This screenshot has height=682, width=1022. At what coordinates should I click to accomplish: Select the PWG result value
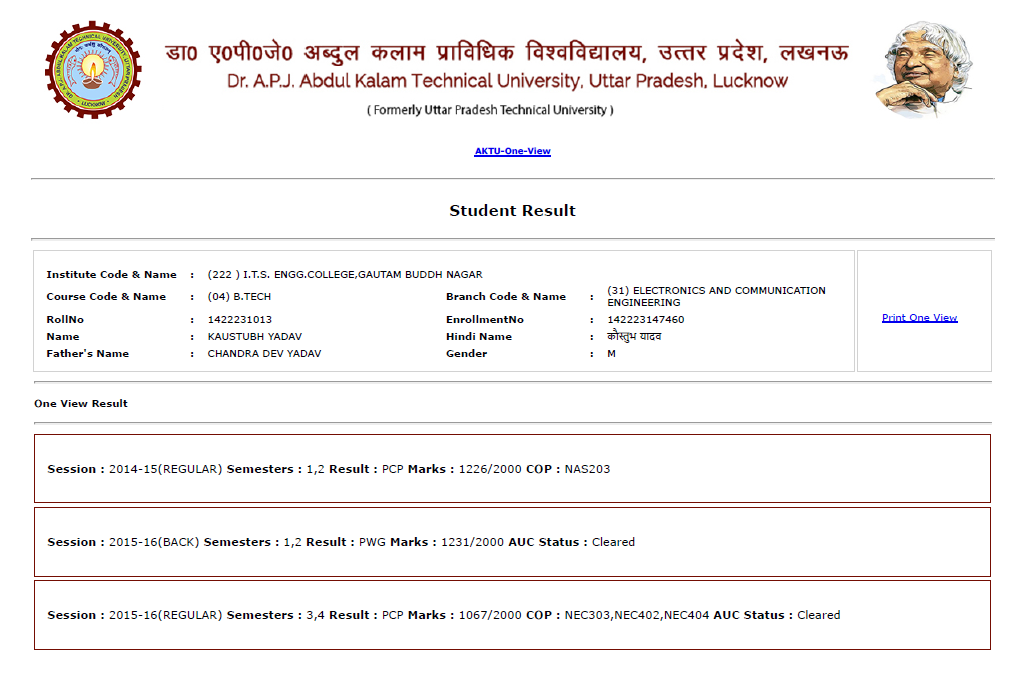coord(372,542)
